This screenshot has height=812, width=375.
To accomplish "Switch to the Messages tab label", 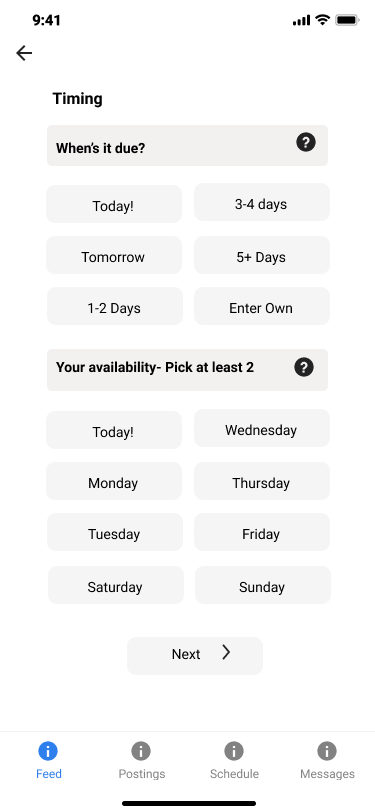I will (x=327, y=774).
